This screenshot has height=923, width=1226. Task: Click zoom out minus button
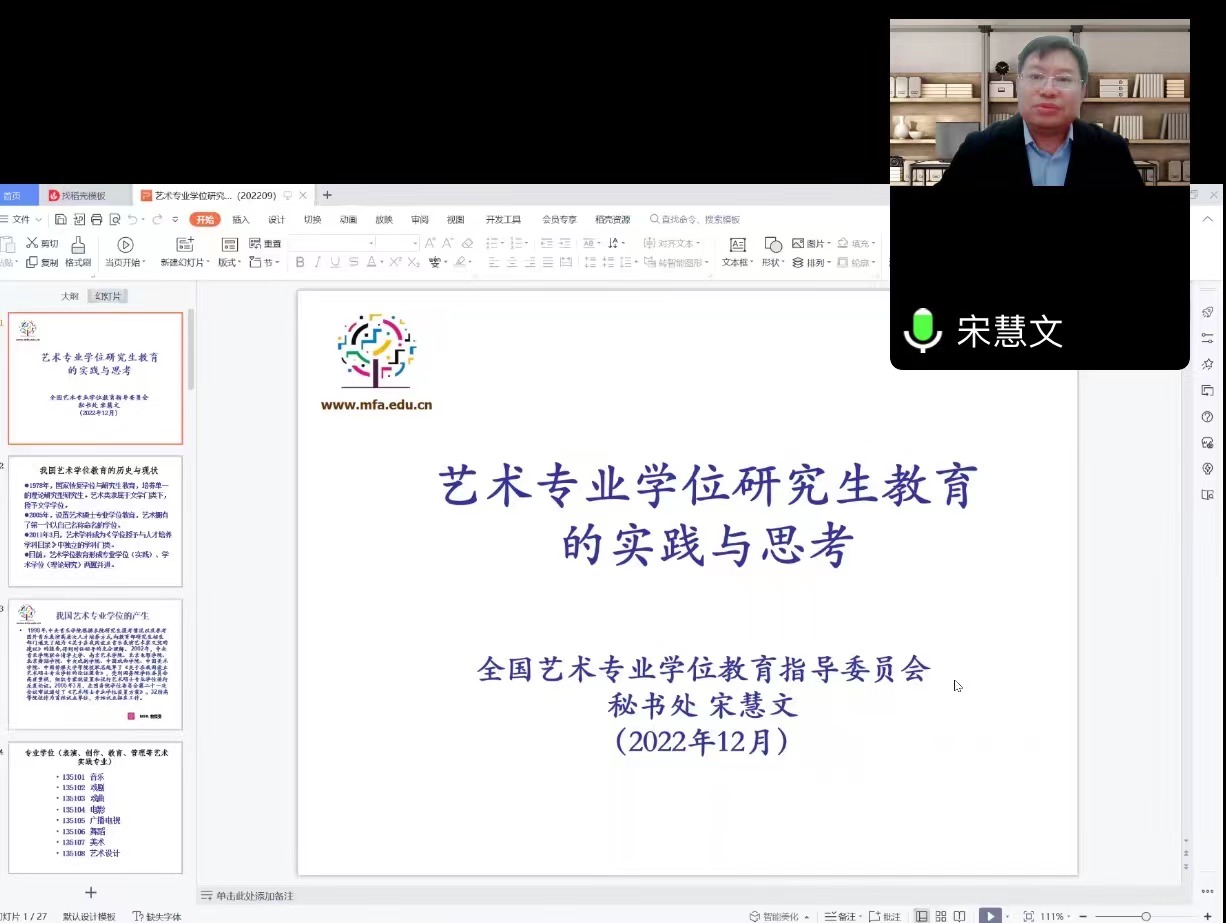point(1083,916)
